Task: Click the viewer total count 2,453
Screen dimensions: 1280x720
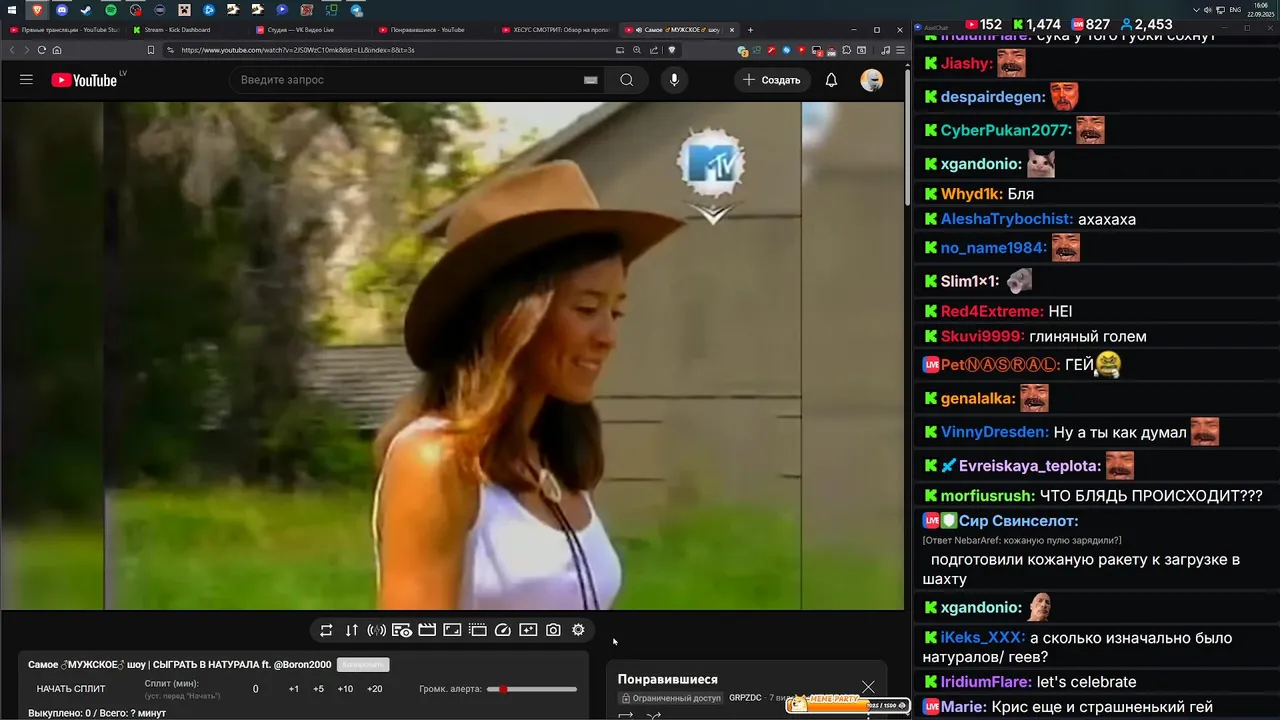Action: click(x=1146, y=24)
